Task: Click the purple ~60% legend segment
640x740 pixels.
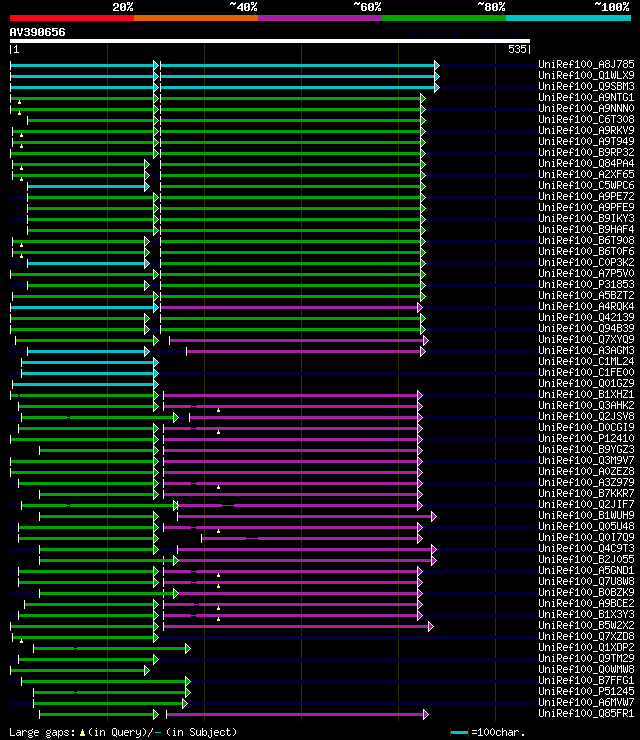Action: [320, 18]
